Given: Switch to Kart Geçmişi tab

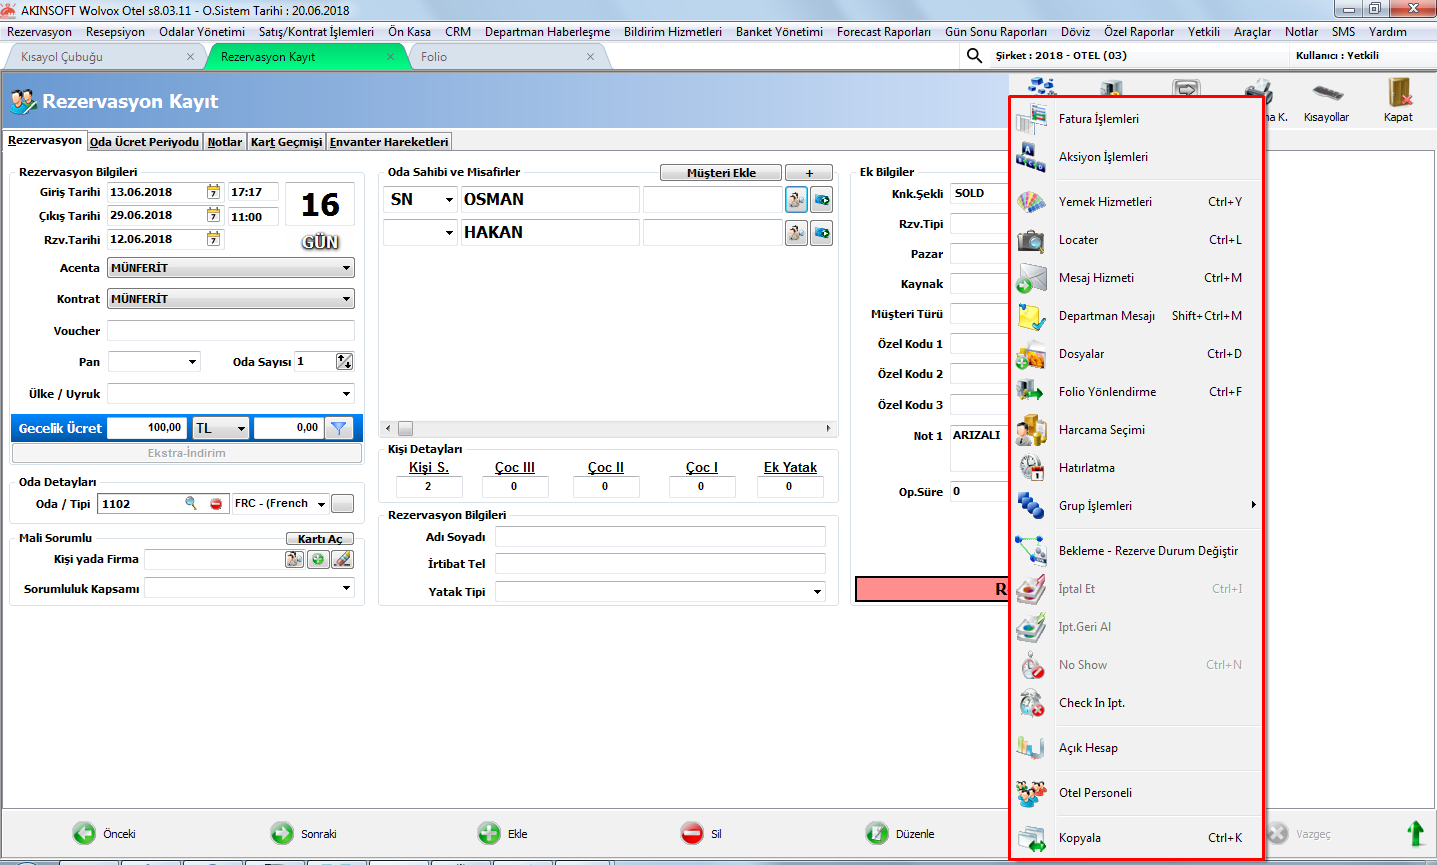Looking at the screenshot, I should (287, 142).
